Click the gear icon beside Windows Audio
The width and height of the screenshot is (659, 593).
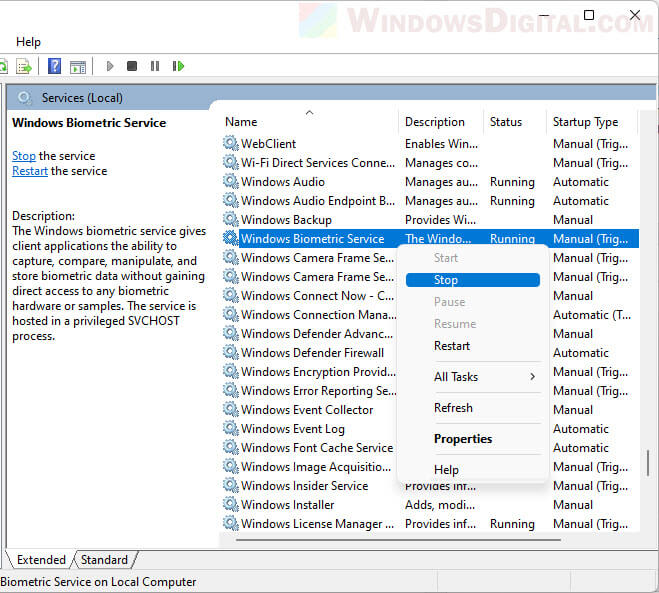tap(230, 181)
